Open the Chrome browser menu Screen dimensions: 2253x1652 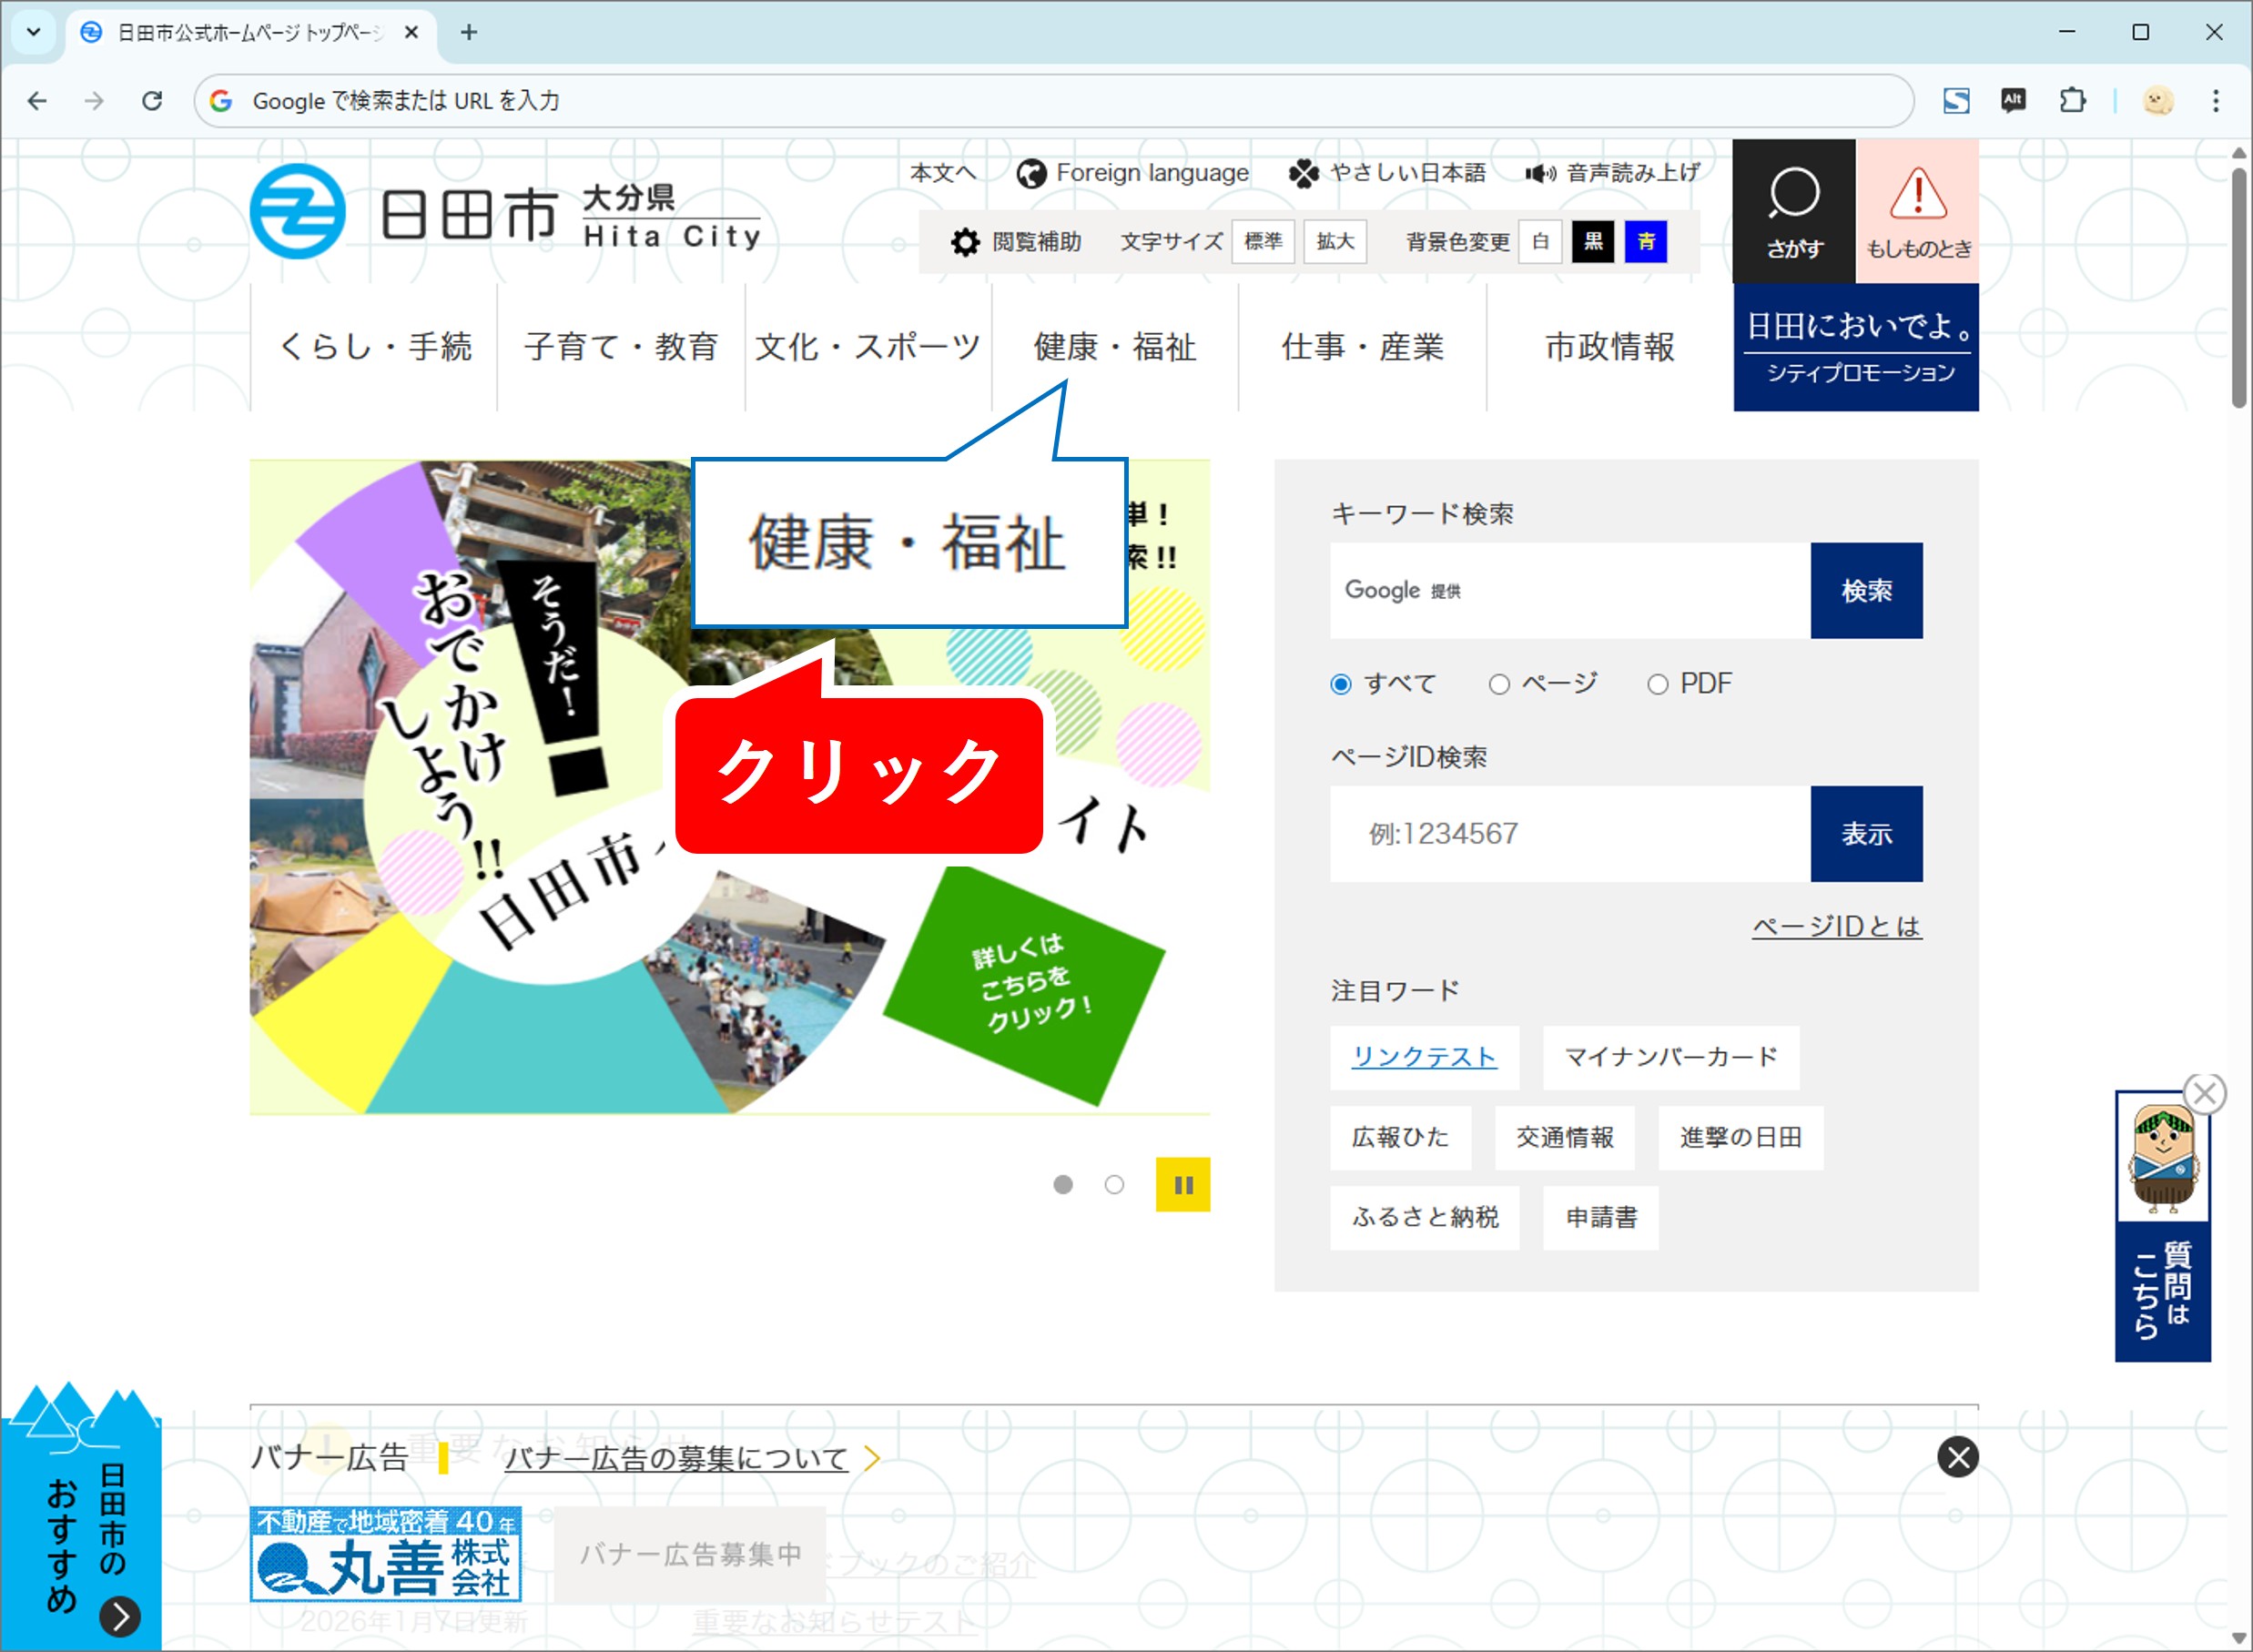[2216, 101]
